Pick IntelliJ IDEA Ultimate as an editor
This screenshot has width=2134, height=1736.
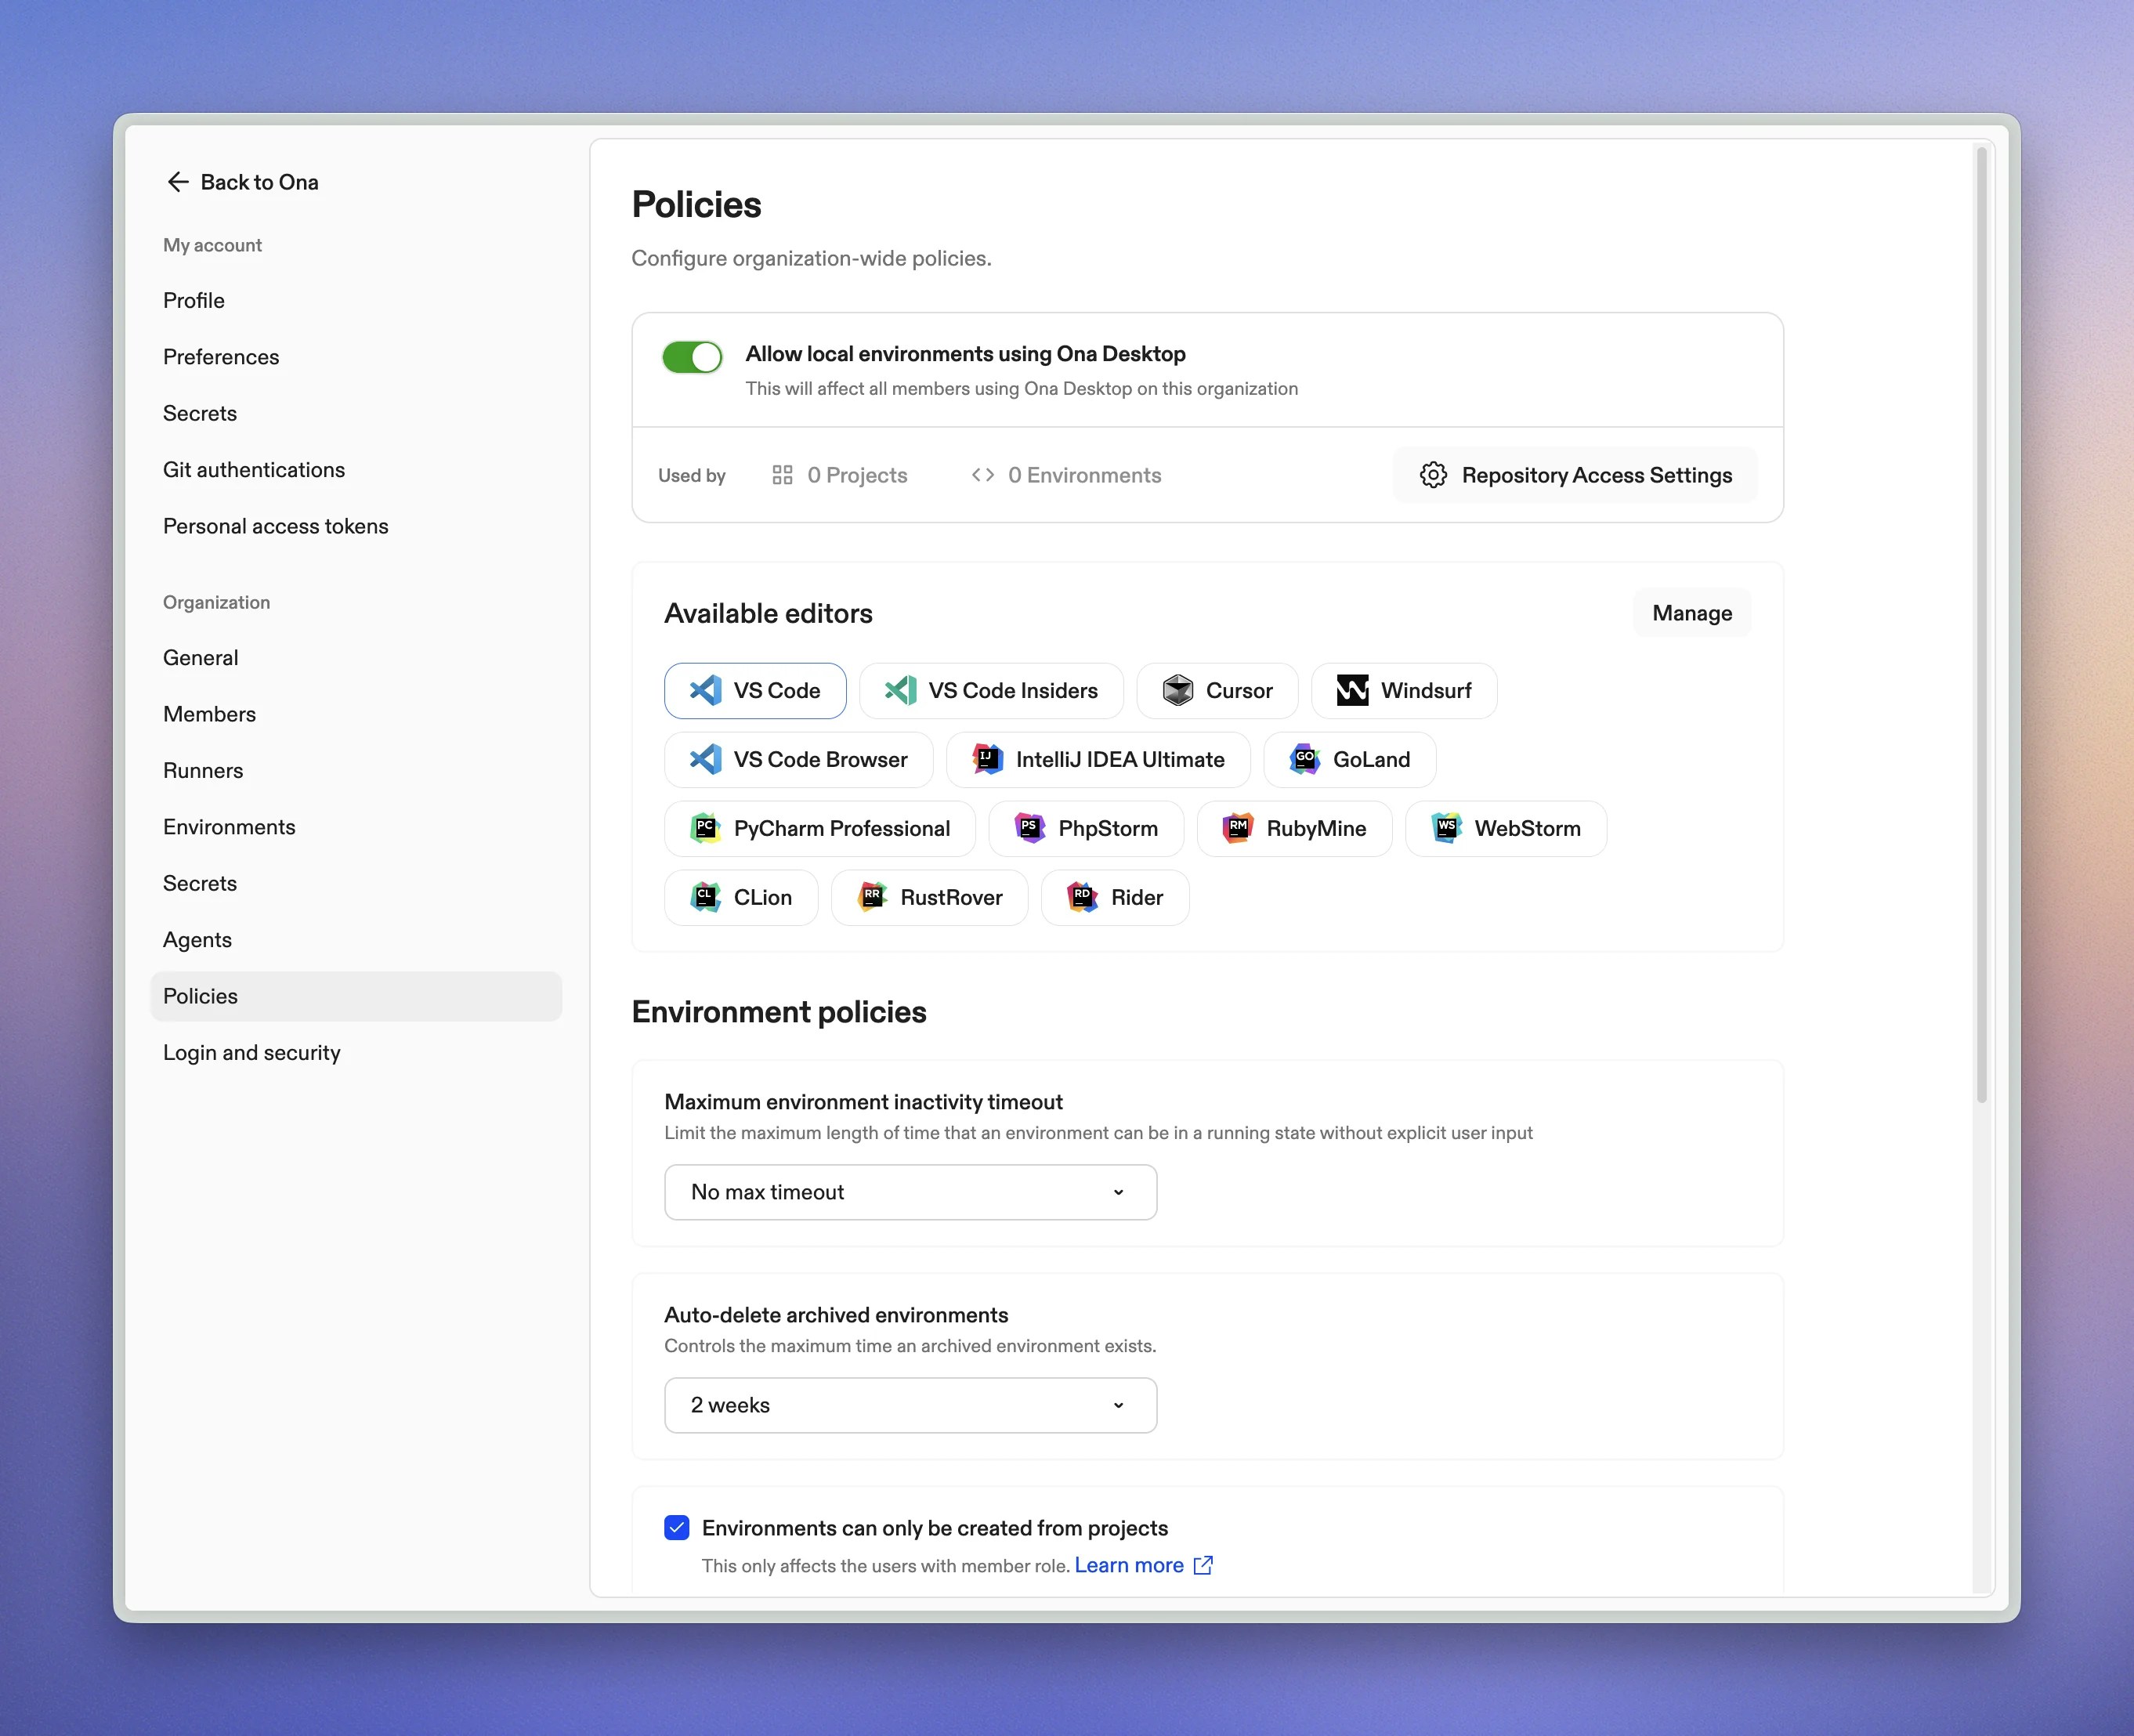(1098, 759)
